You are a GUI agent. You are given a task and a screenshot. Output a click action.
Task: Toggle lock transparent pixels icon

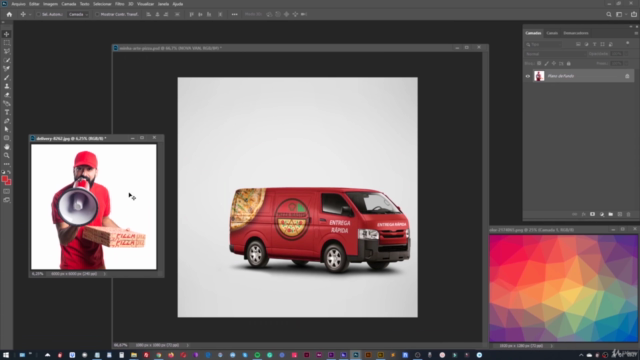(x=539, y=63)
